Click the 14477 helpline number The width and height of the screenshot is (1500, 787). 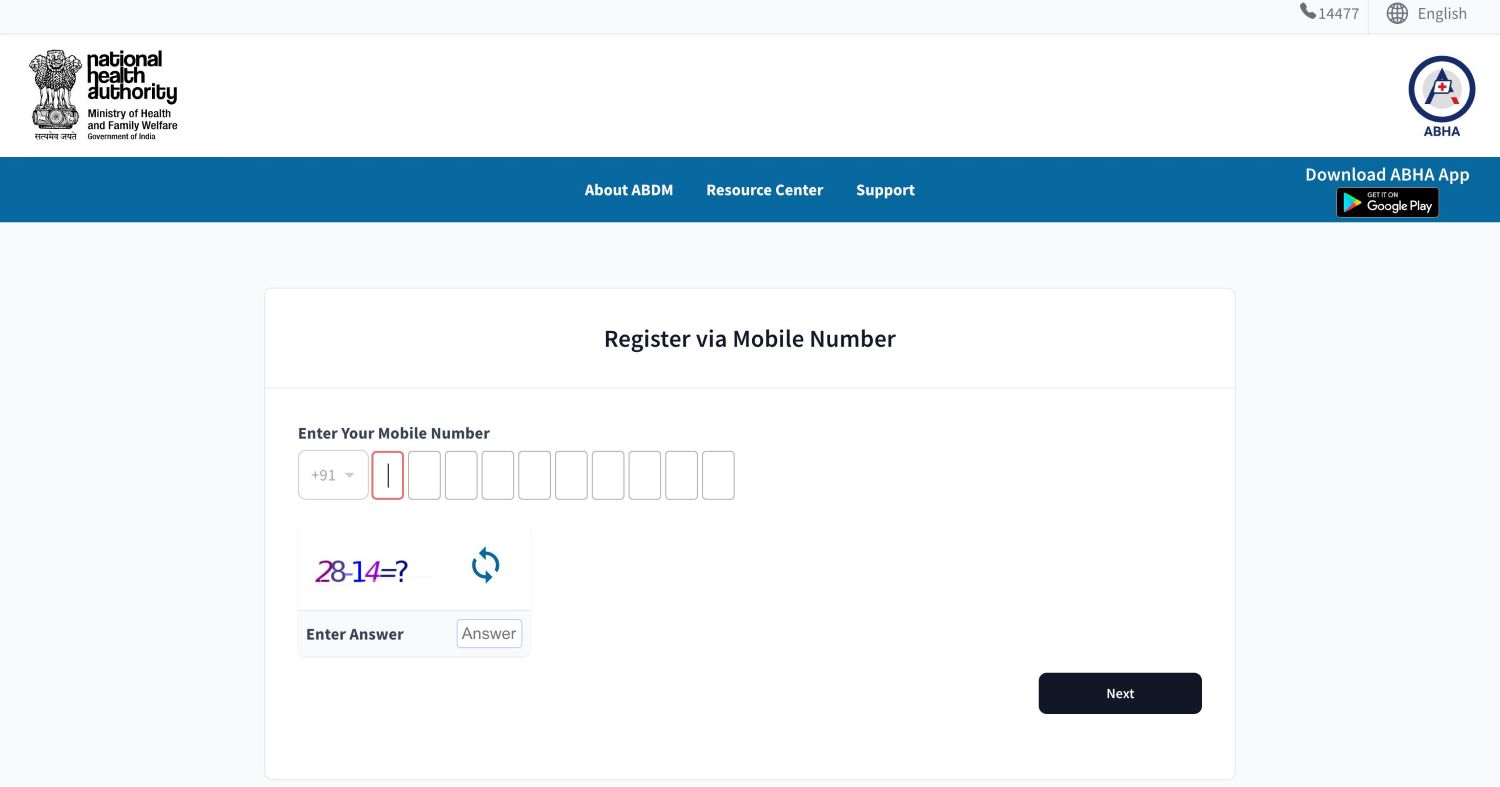click(x=1338, y=13)
